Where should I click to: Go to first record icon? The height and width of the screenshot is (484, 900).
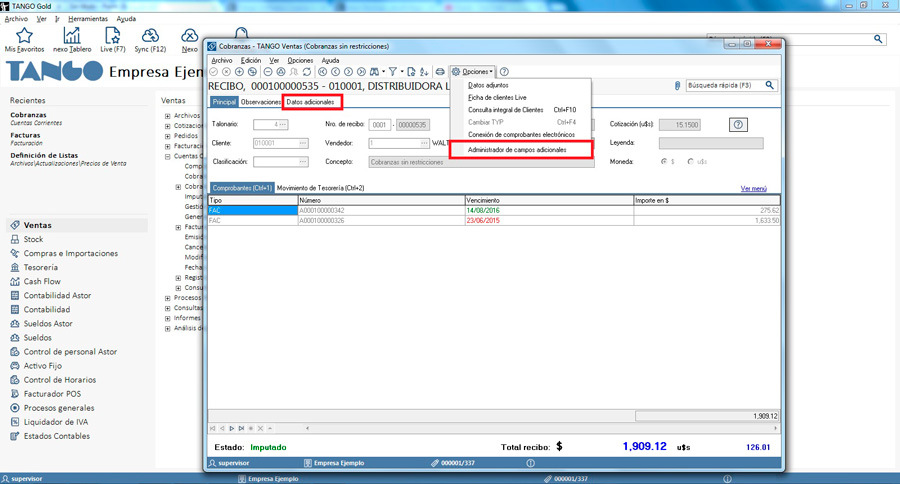click(x=323, y=72)
